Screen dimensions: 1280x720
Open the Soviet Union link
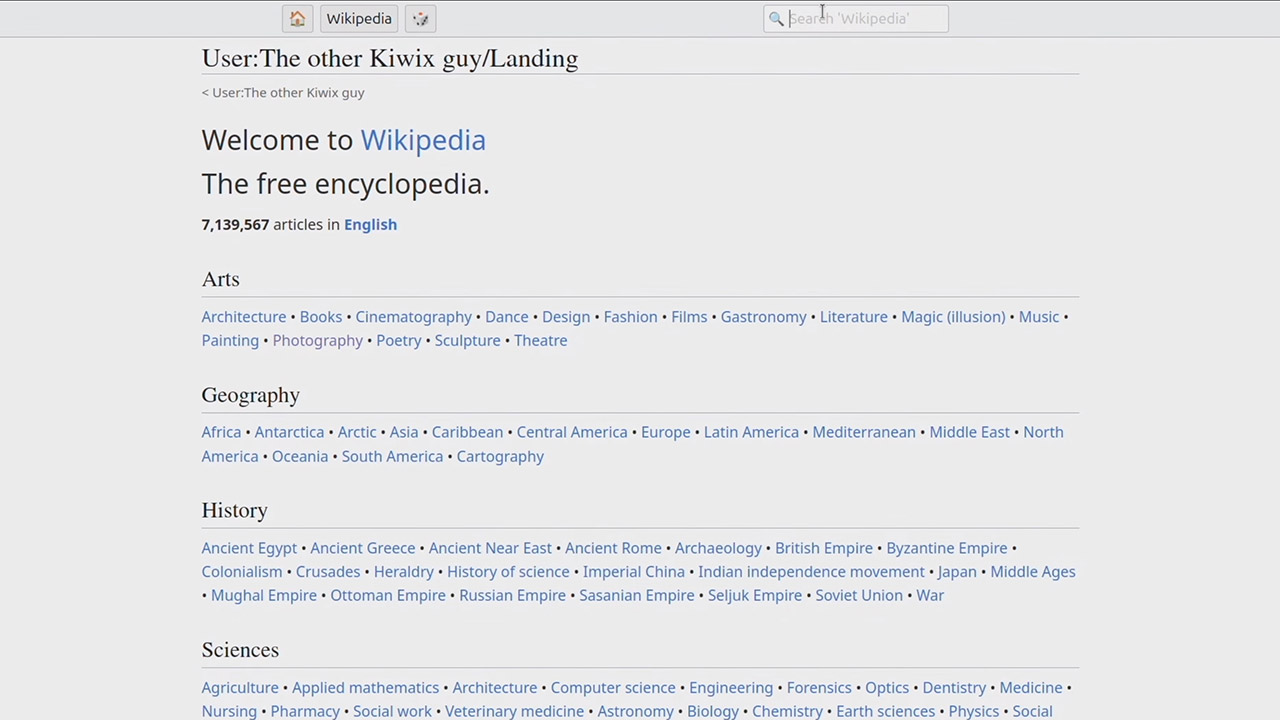pyautogui.click(x=859, y=596)
